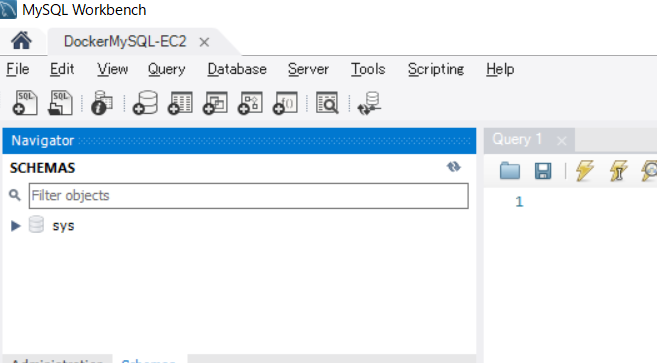This screenshot has width=657, height=363.
Task: Open the Database menu
Action: tap(237, 69)
